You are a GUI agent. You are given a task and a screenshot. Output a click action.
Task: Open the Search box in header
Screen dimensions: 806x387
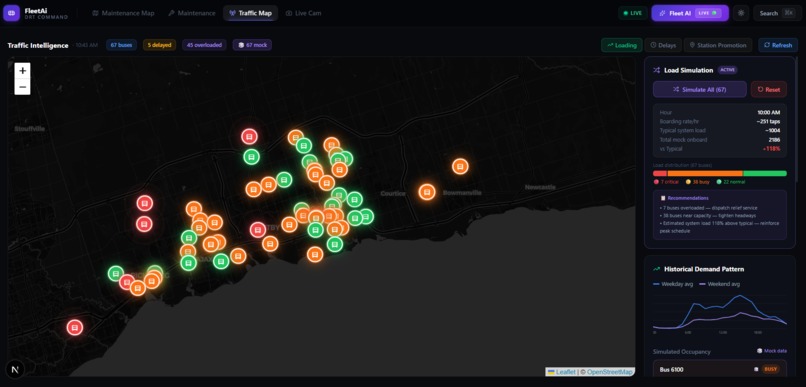776,13
